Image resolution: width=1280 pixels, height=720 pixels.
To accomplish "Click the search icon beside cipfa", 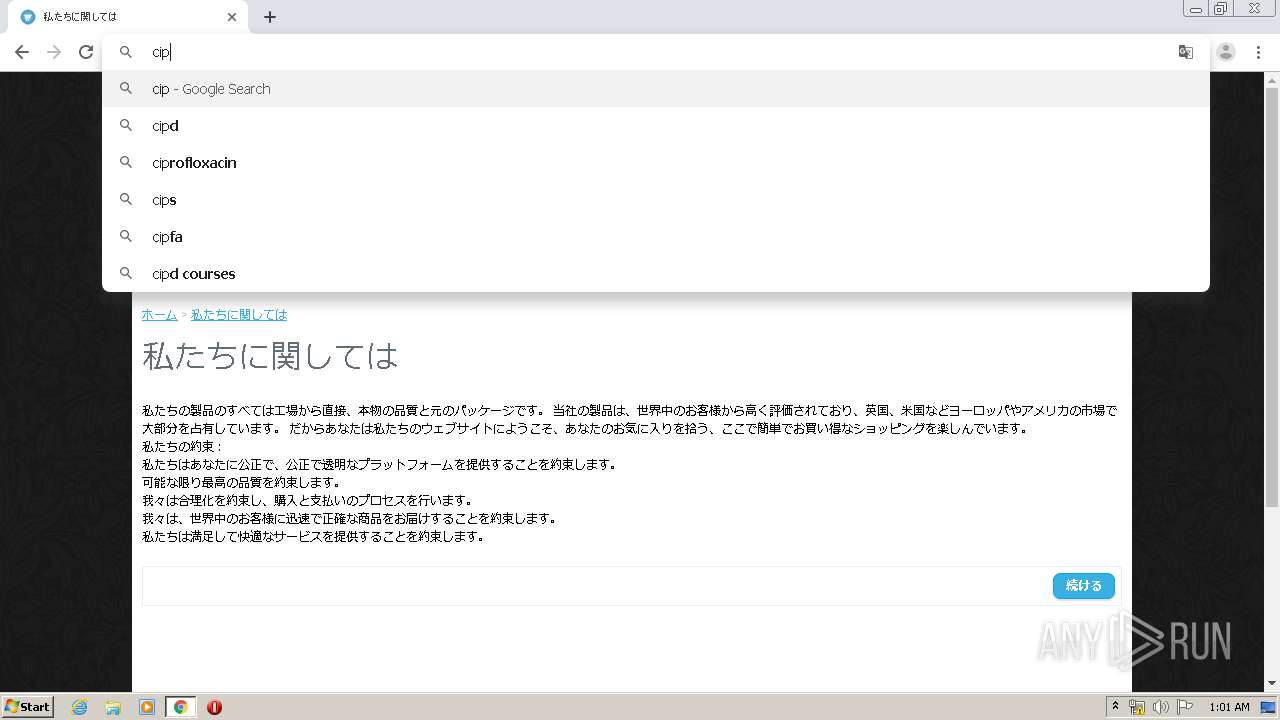I will point(126,236).
